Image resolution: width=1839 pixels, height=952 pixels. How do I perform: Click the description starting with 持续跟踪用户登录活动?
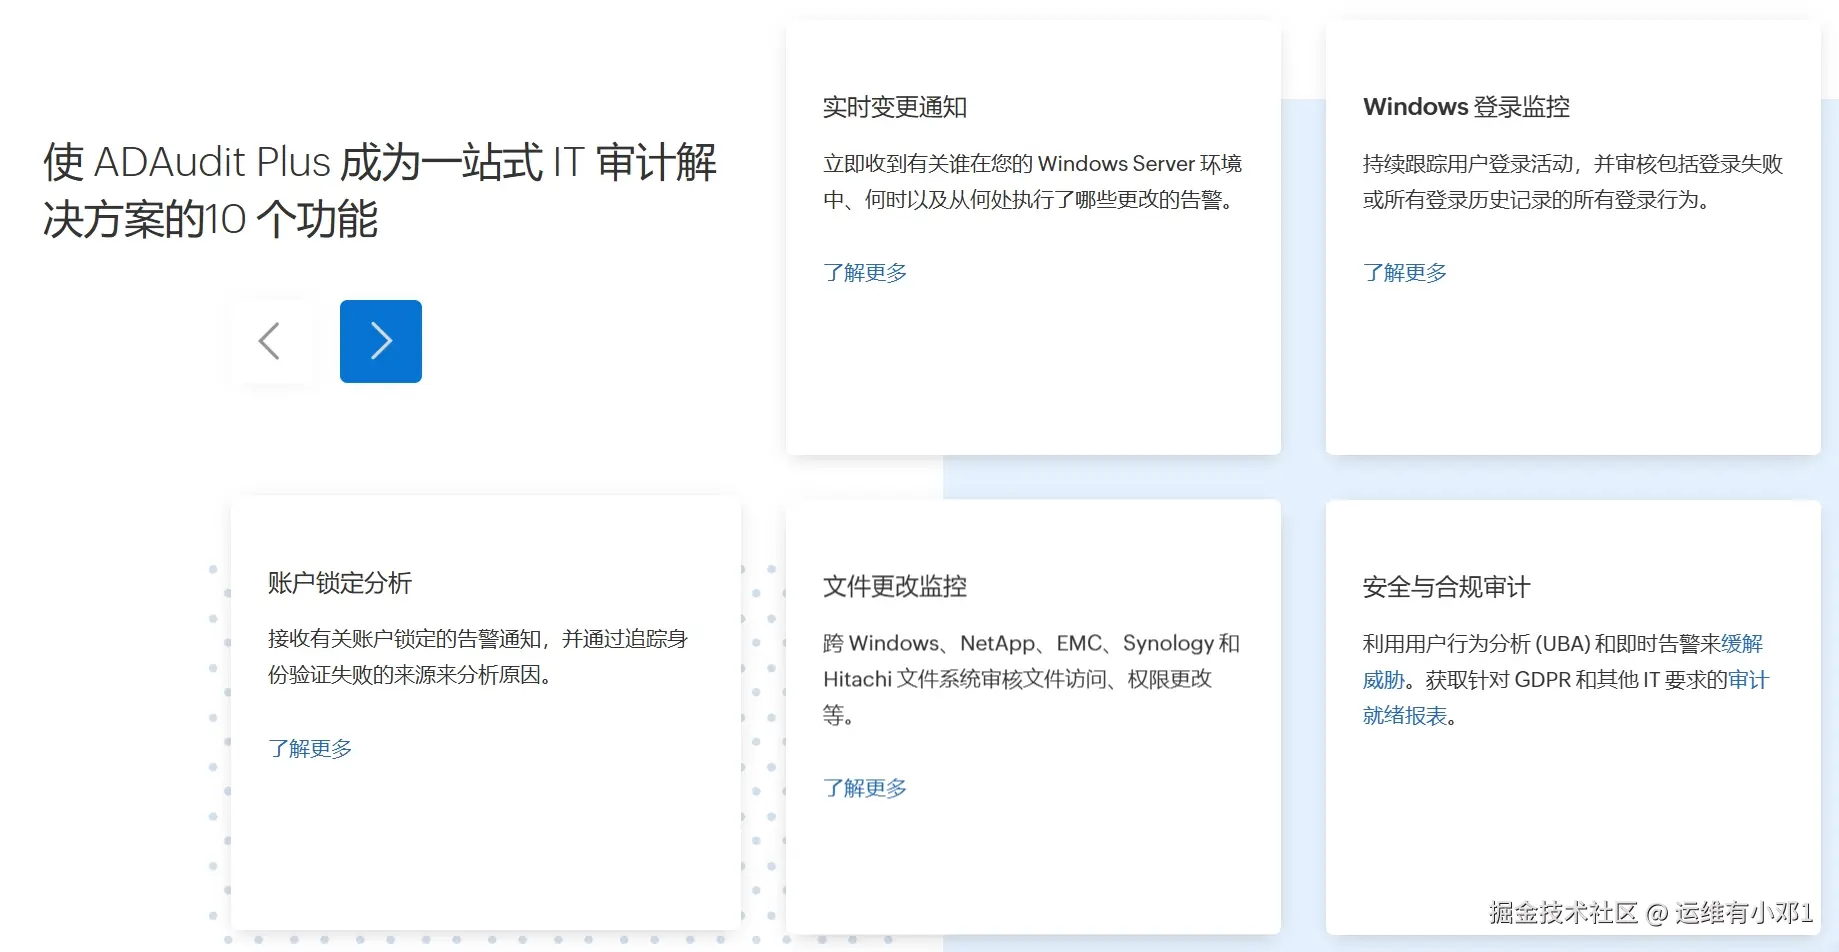coord(1573,182)
